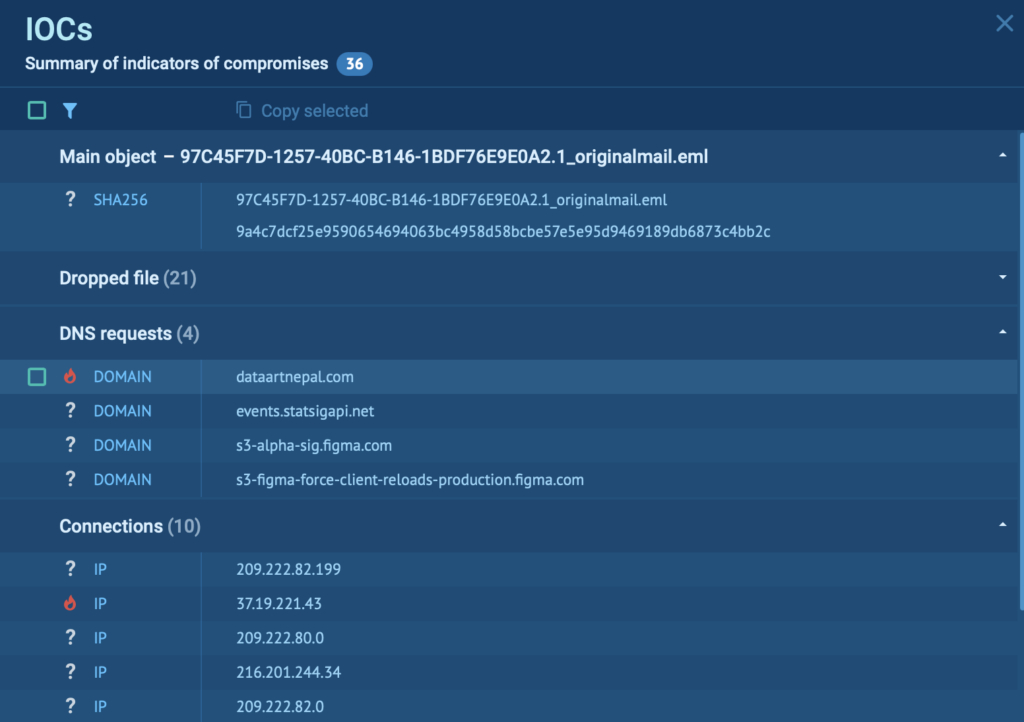Click IP label of 216.201.244.34 row
The height and width of the screenshot is (722, 1024).
[x=100, y=672]
